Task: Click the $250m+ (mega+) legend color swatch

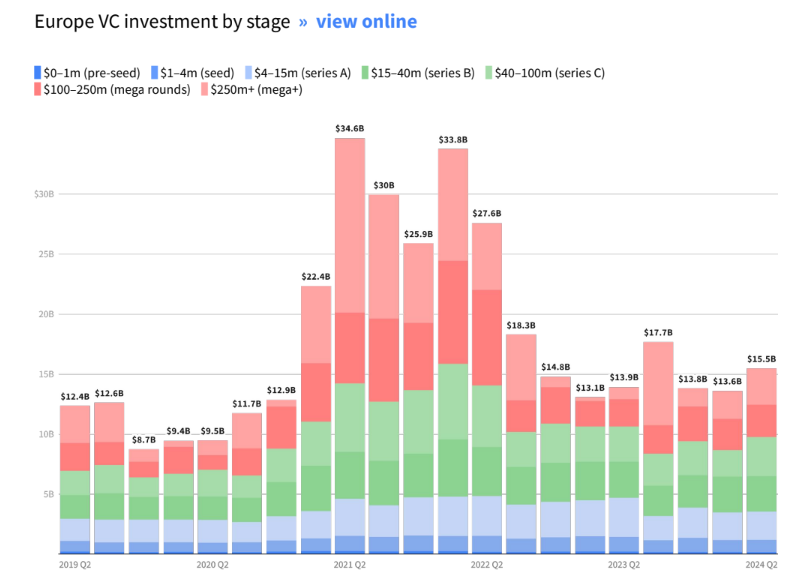Action: 204,90
